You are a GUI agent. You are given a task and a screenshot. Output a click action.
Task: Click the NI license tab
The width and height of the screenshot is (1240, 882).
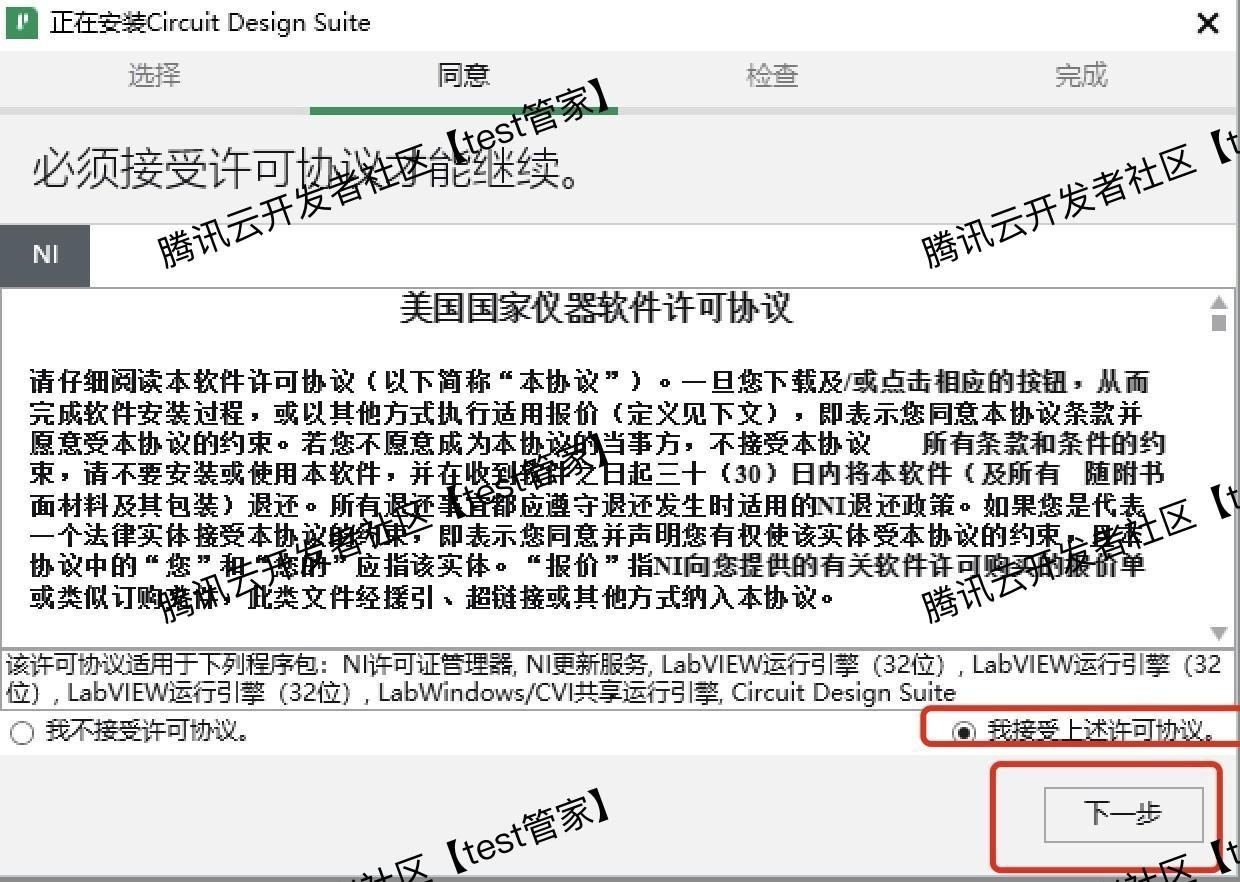[45, 254]
